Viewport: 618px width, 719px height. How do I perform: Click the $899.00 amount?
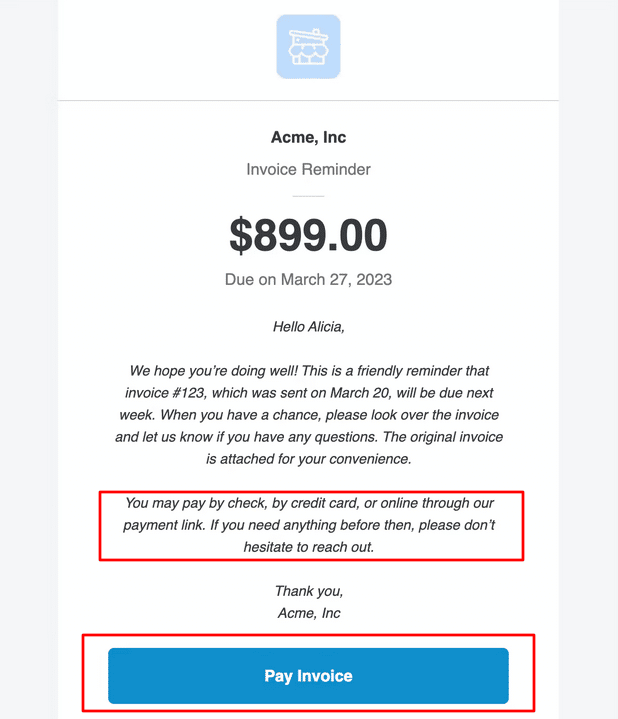(308, 235)
